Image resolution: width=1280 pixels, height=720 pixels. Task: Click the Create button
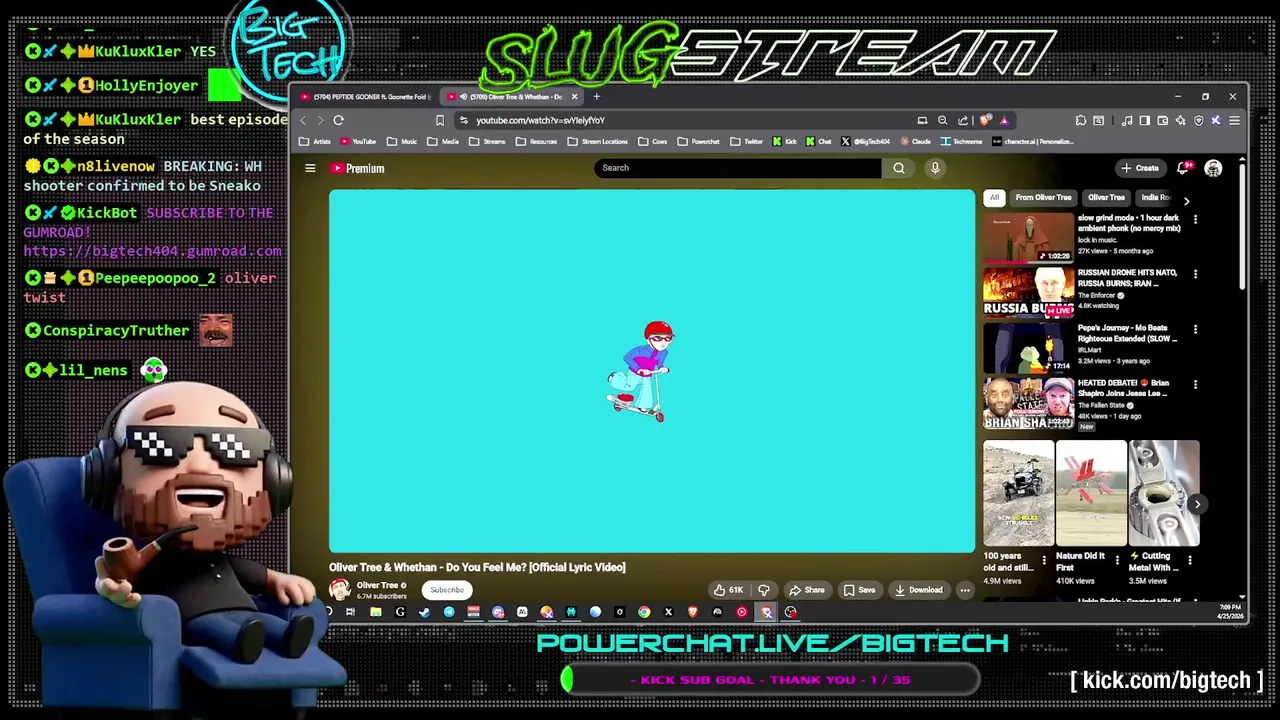(1140, 168)
